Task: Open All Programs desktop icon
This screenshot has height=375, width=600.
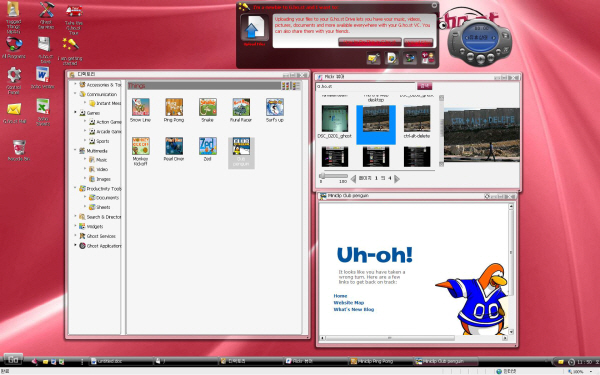Action: pyautogui.click(x=14, y=44)
